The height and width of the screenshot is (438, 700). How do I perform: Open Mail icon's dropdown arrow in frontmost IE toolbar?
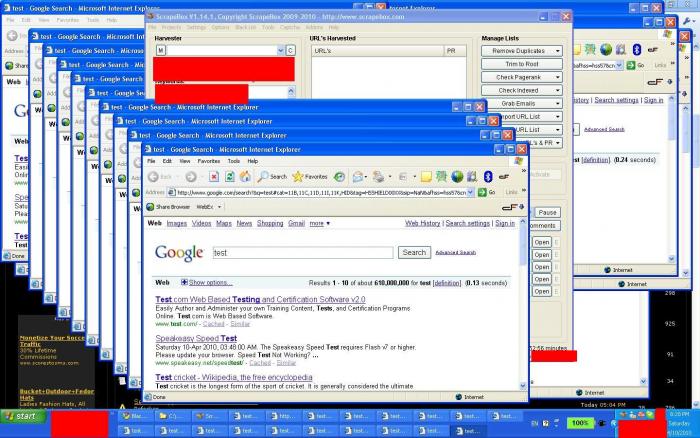point(366,177)
